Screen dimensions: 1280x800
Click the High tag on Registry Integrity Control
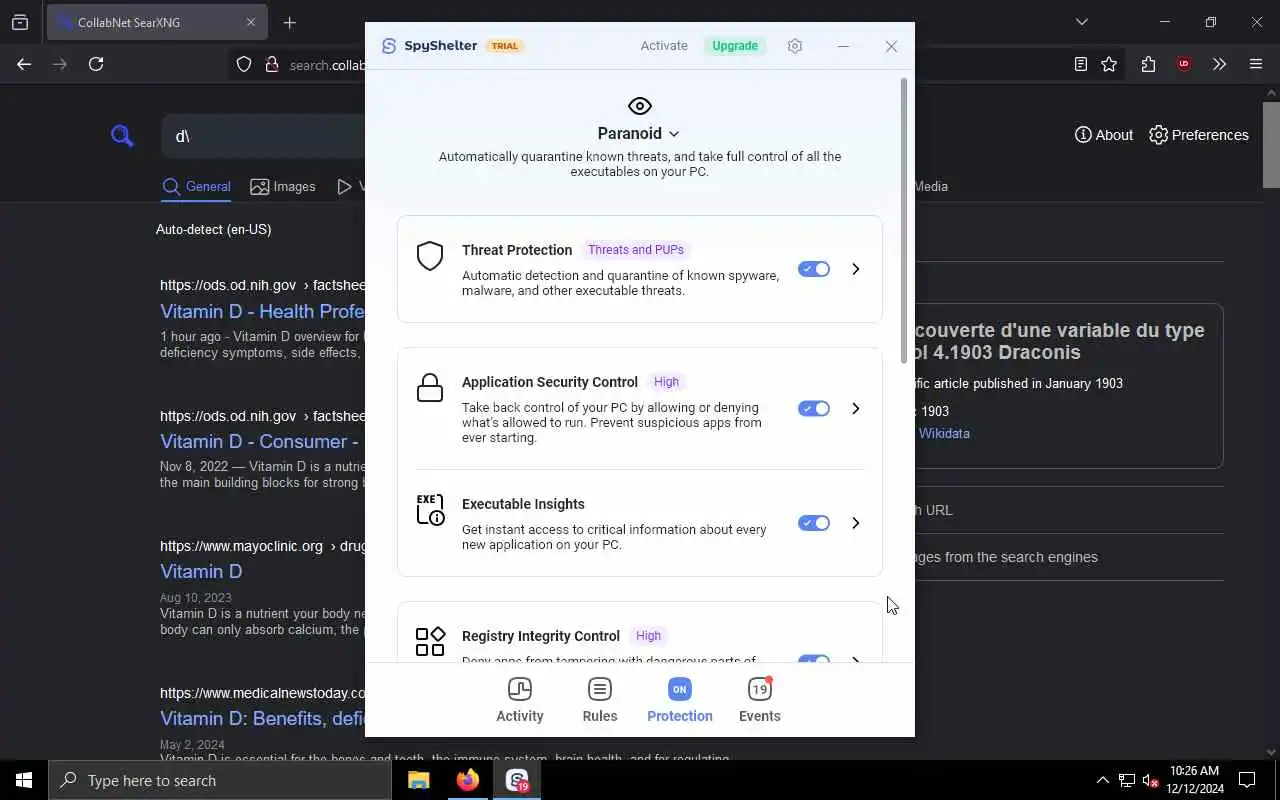(x=648, y=636)
